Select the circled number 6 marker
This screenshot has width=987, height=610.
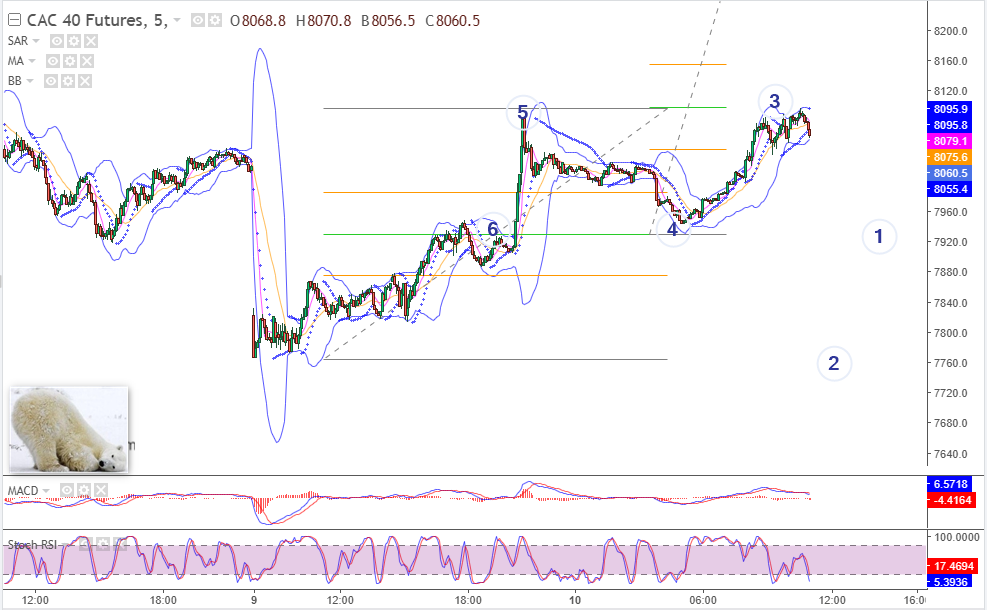point(492,229)
